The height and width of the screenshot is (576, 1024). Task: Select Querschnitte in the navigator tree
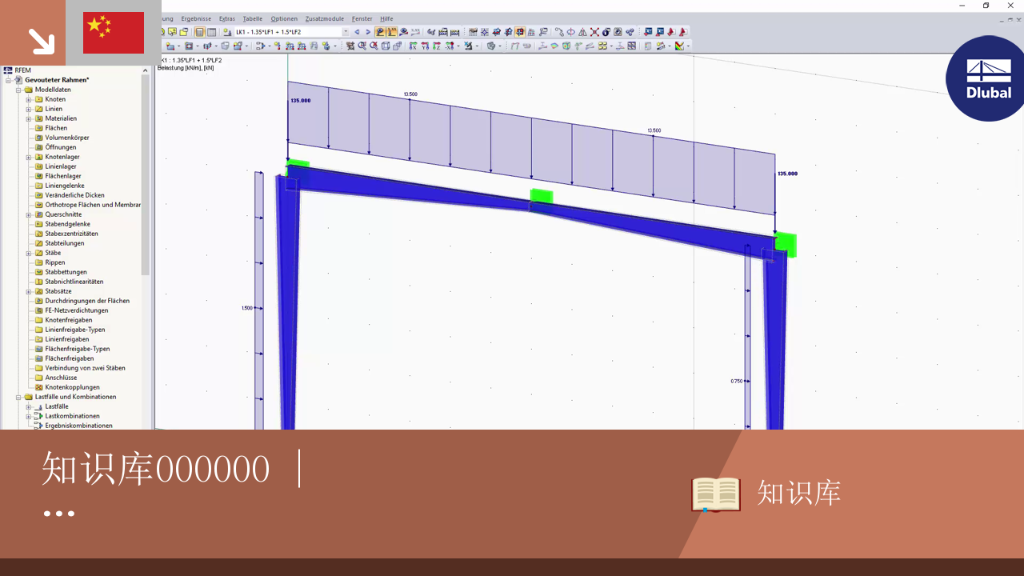pyautogui.click(x=63, y=214)
